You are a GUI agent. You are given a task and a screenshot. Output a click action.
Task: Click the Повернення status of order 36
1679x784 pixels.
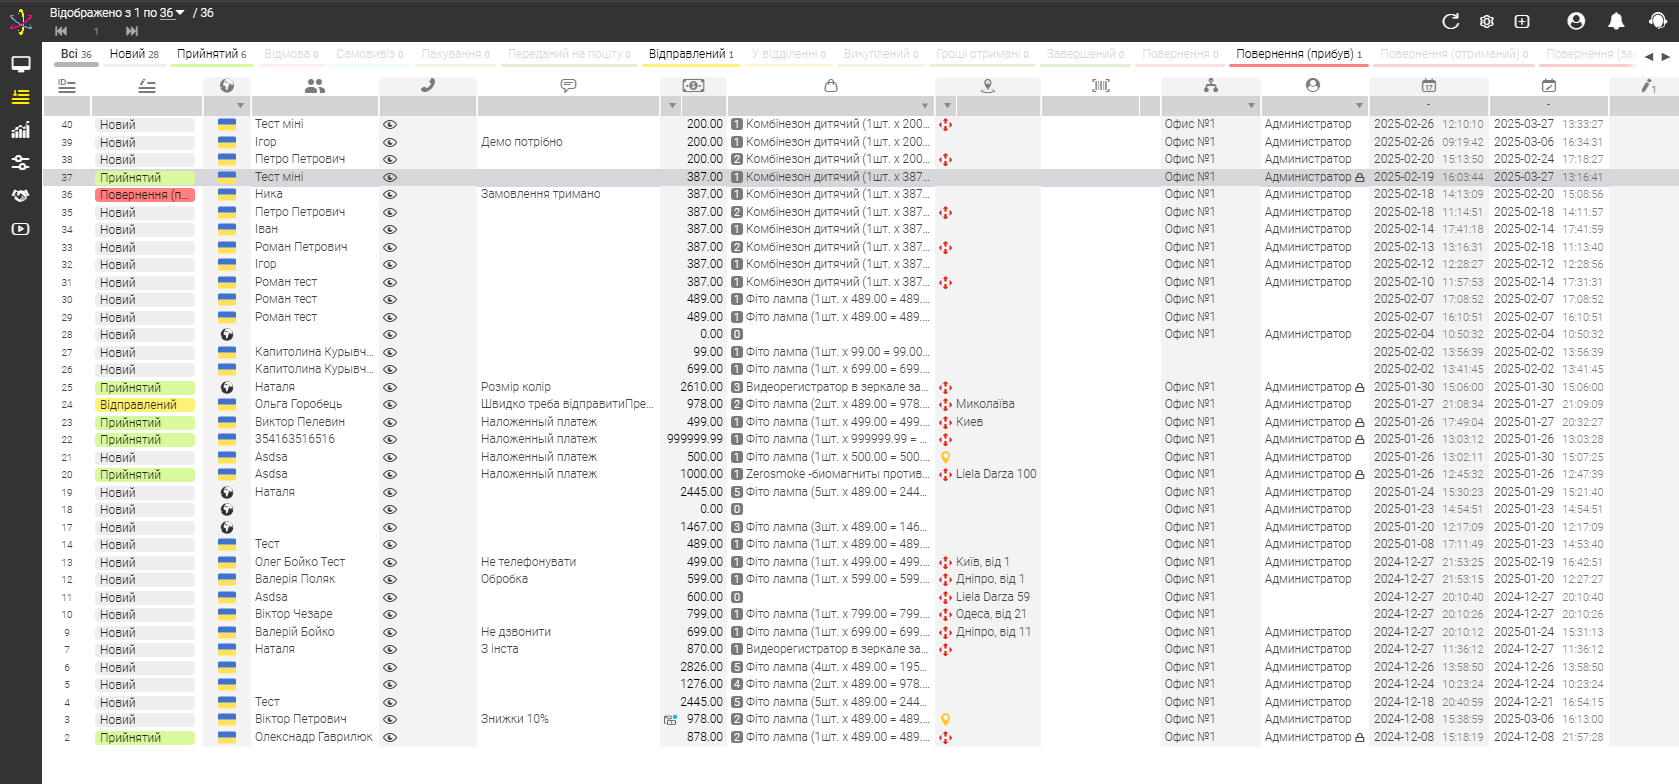click(x=144, y=195)
